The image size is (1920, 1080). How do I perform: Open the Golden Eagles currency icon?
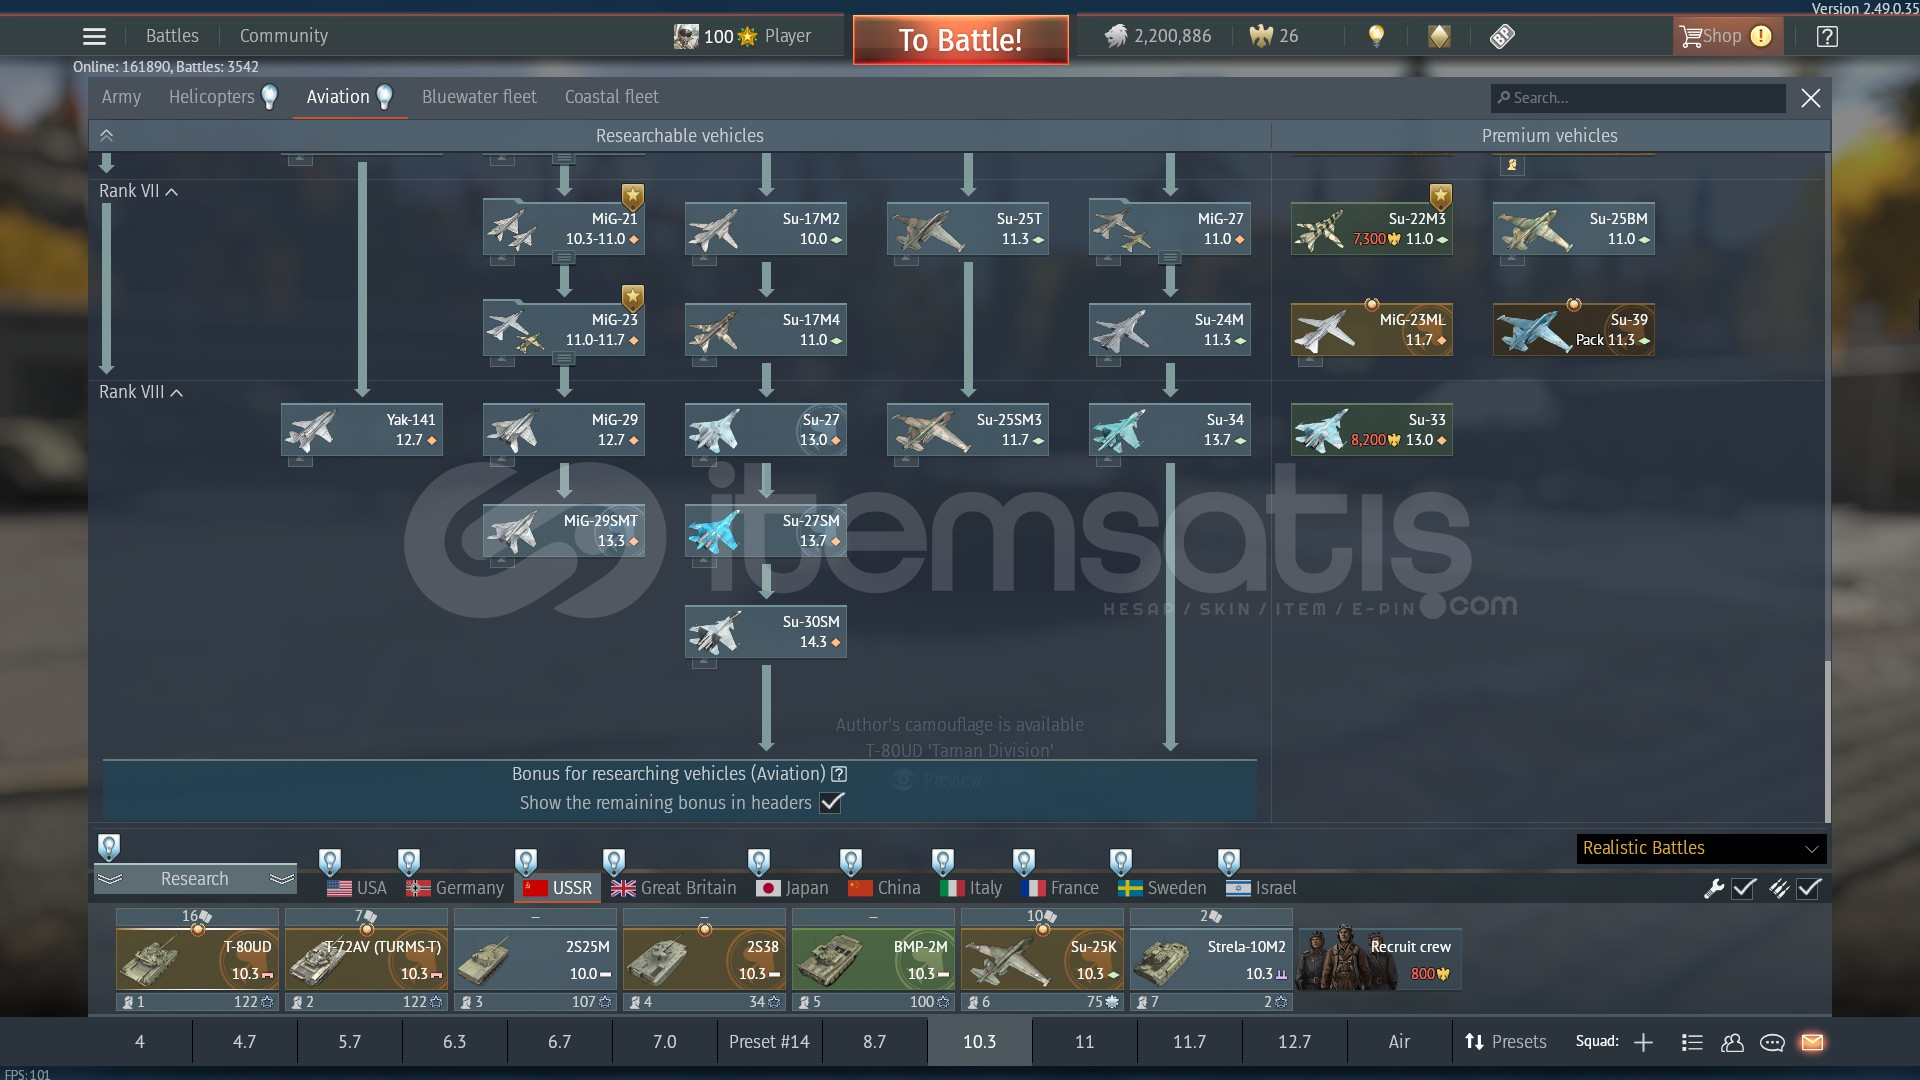click(1261, 37)
